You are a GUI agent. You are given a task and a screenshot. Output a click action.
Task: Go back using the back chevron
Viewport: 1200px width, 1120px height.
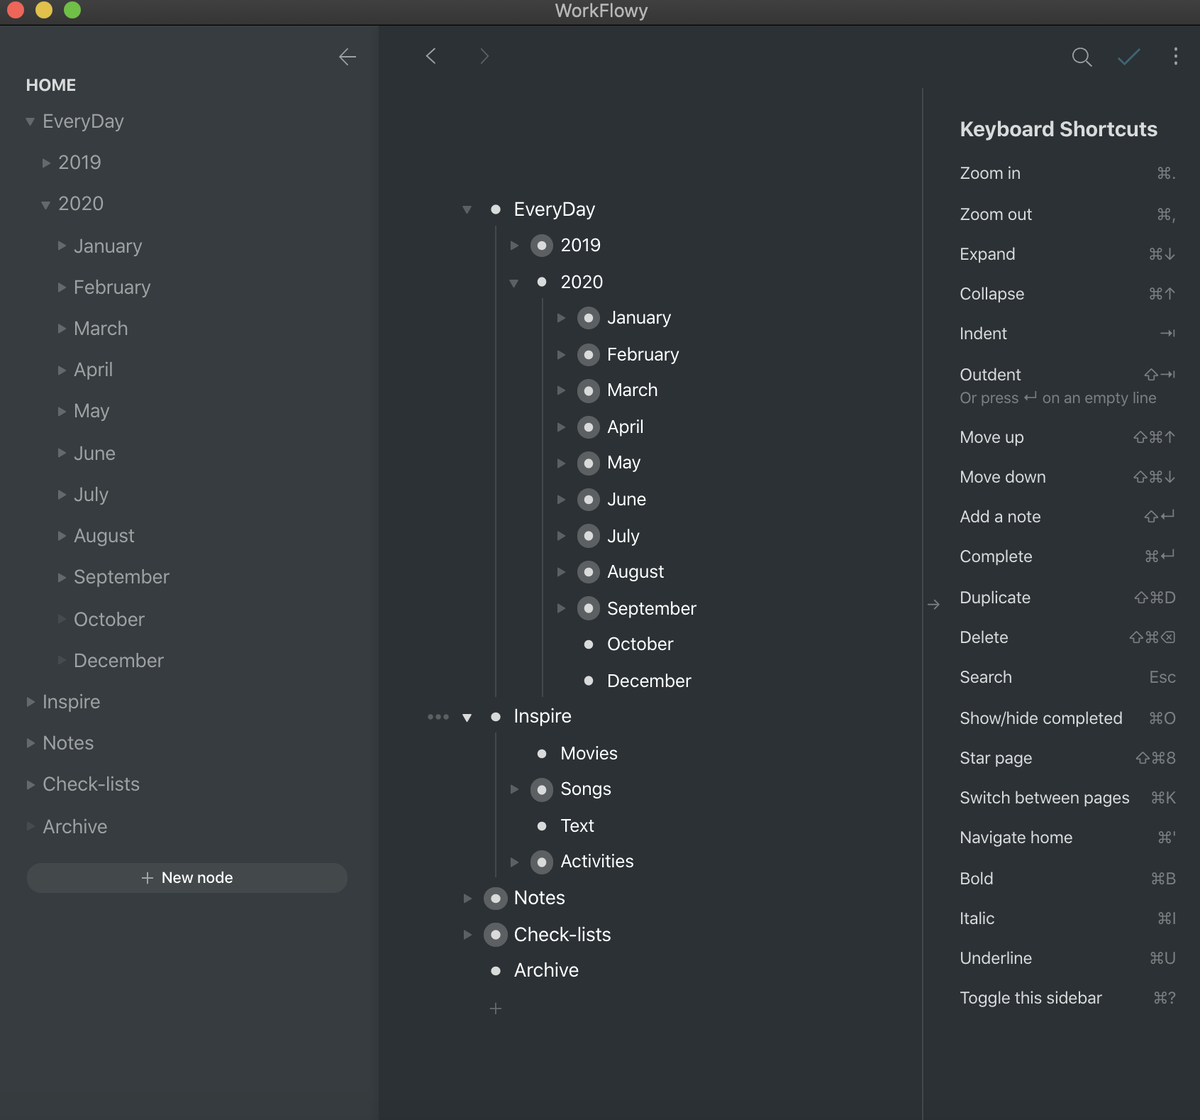pyautogui.click(x=431, y=56)
